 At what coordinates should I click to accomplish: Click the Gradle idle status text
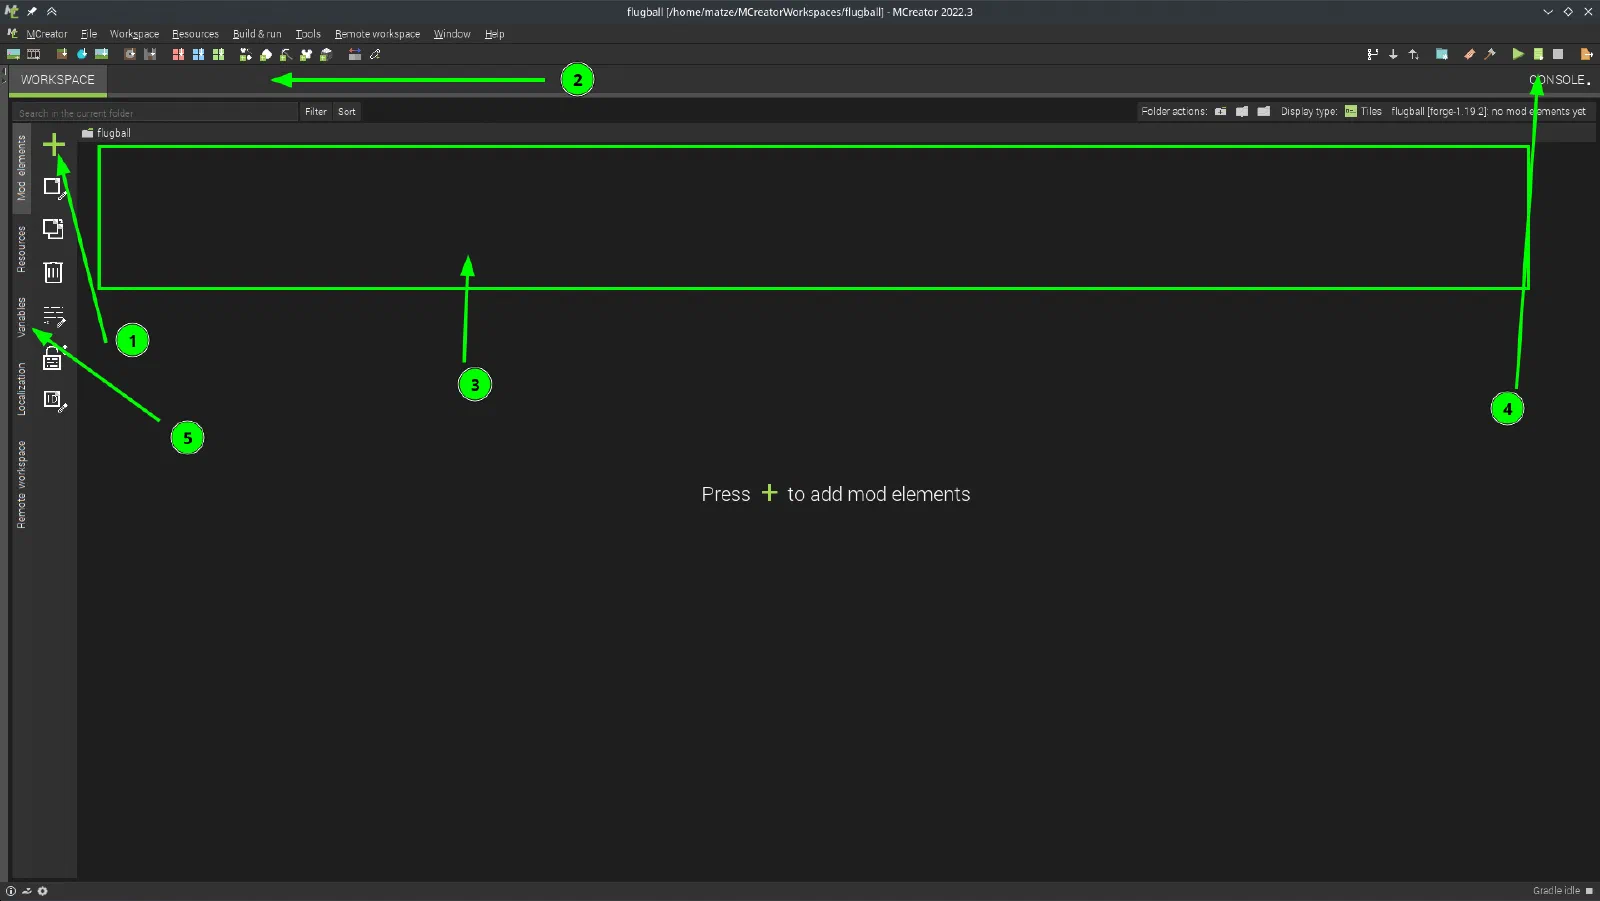(1556, 891)
